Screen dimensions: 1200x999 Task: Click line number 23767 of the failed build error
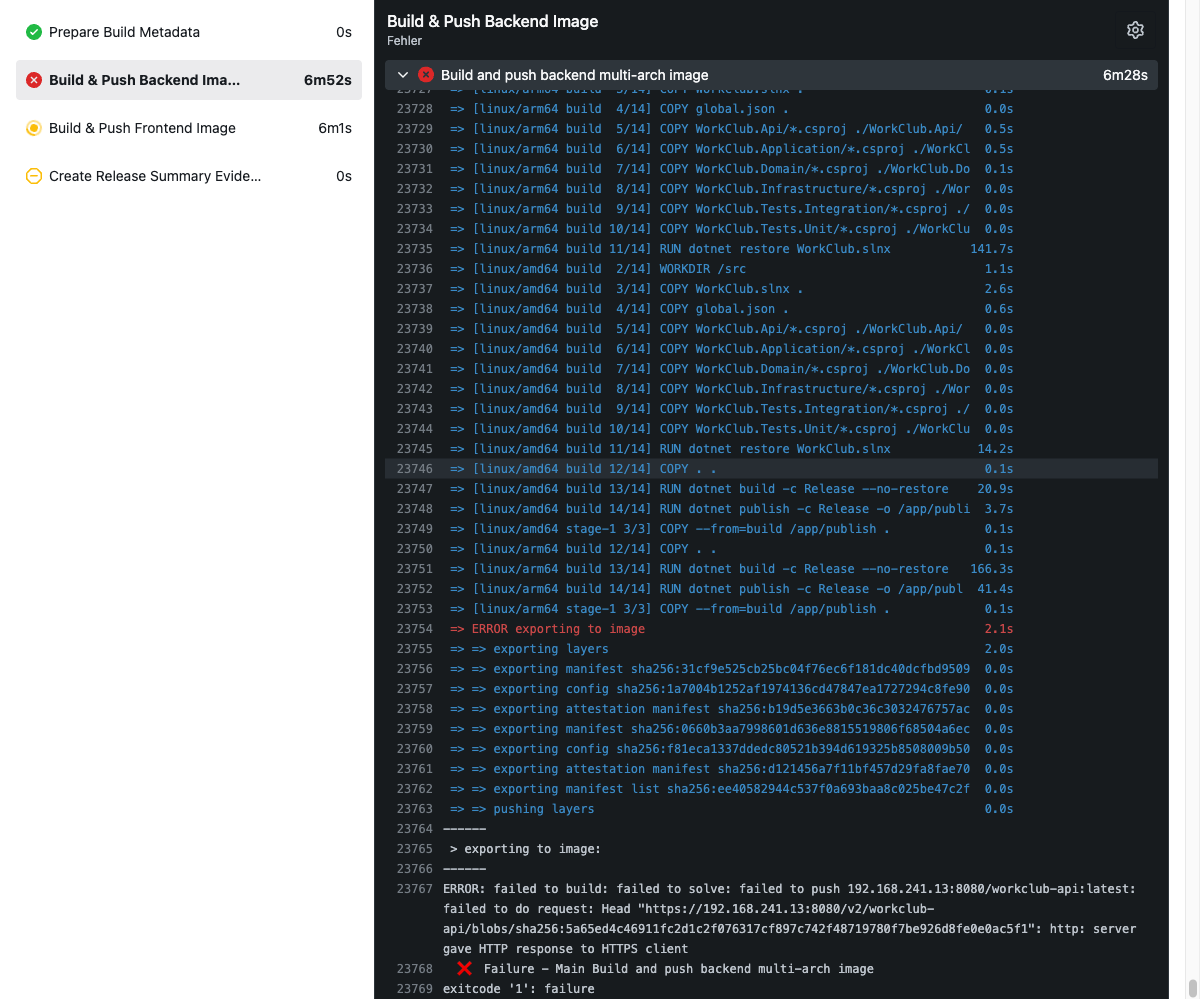point(414,889)
